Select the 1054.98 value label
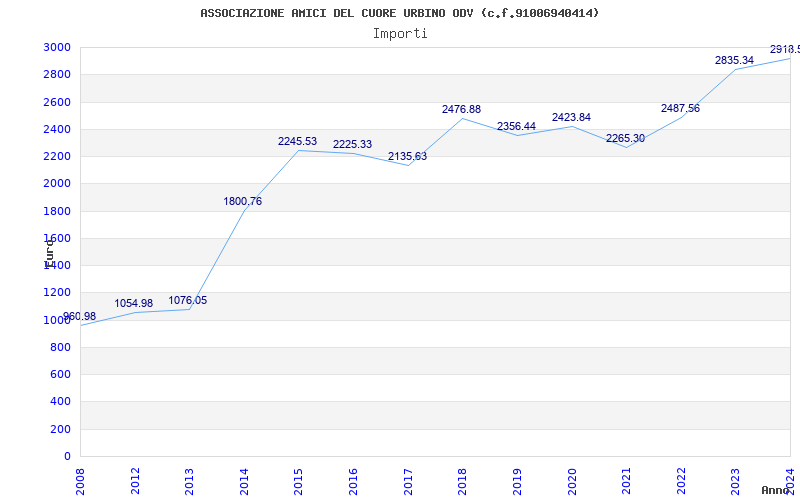This screenshot has width=800, height=500. [x=133, y=303]
